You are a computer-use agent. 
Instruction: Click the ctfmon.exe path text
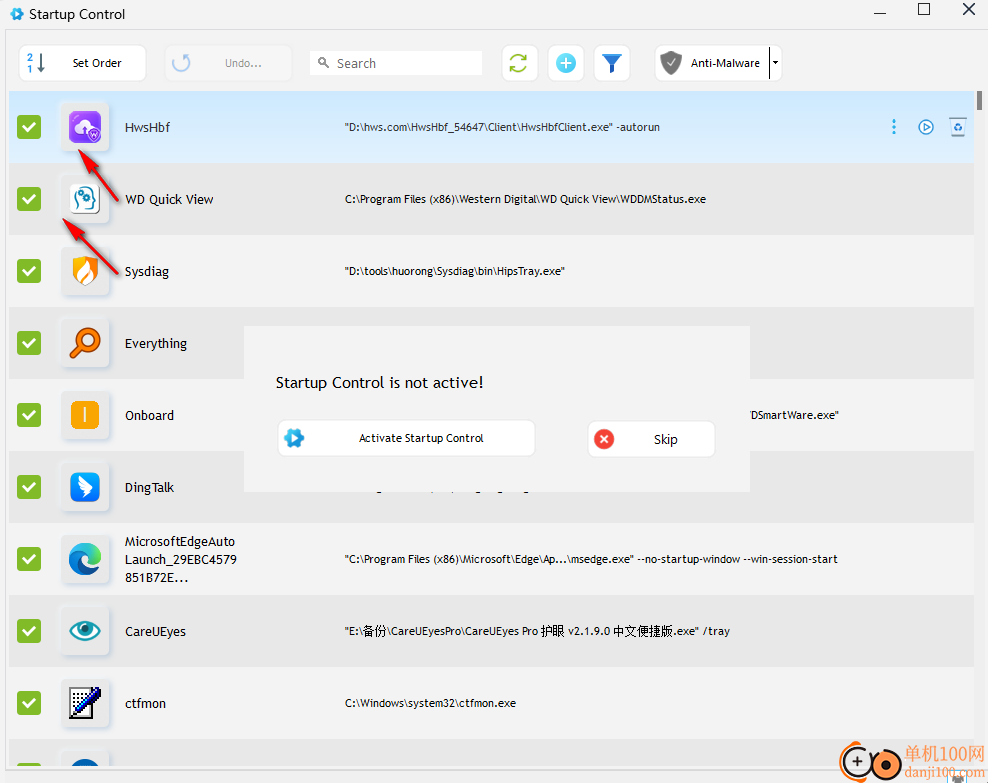click(430, 704)
